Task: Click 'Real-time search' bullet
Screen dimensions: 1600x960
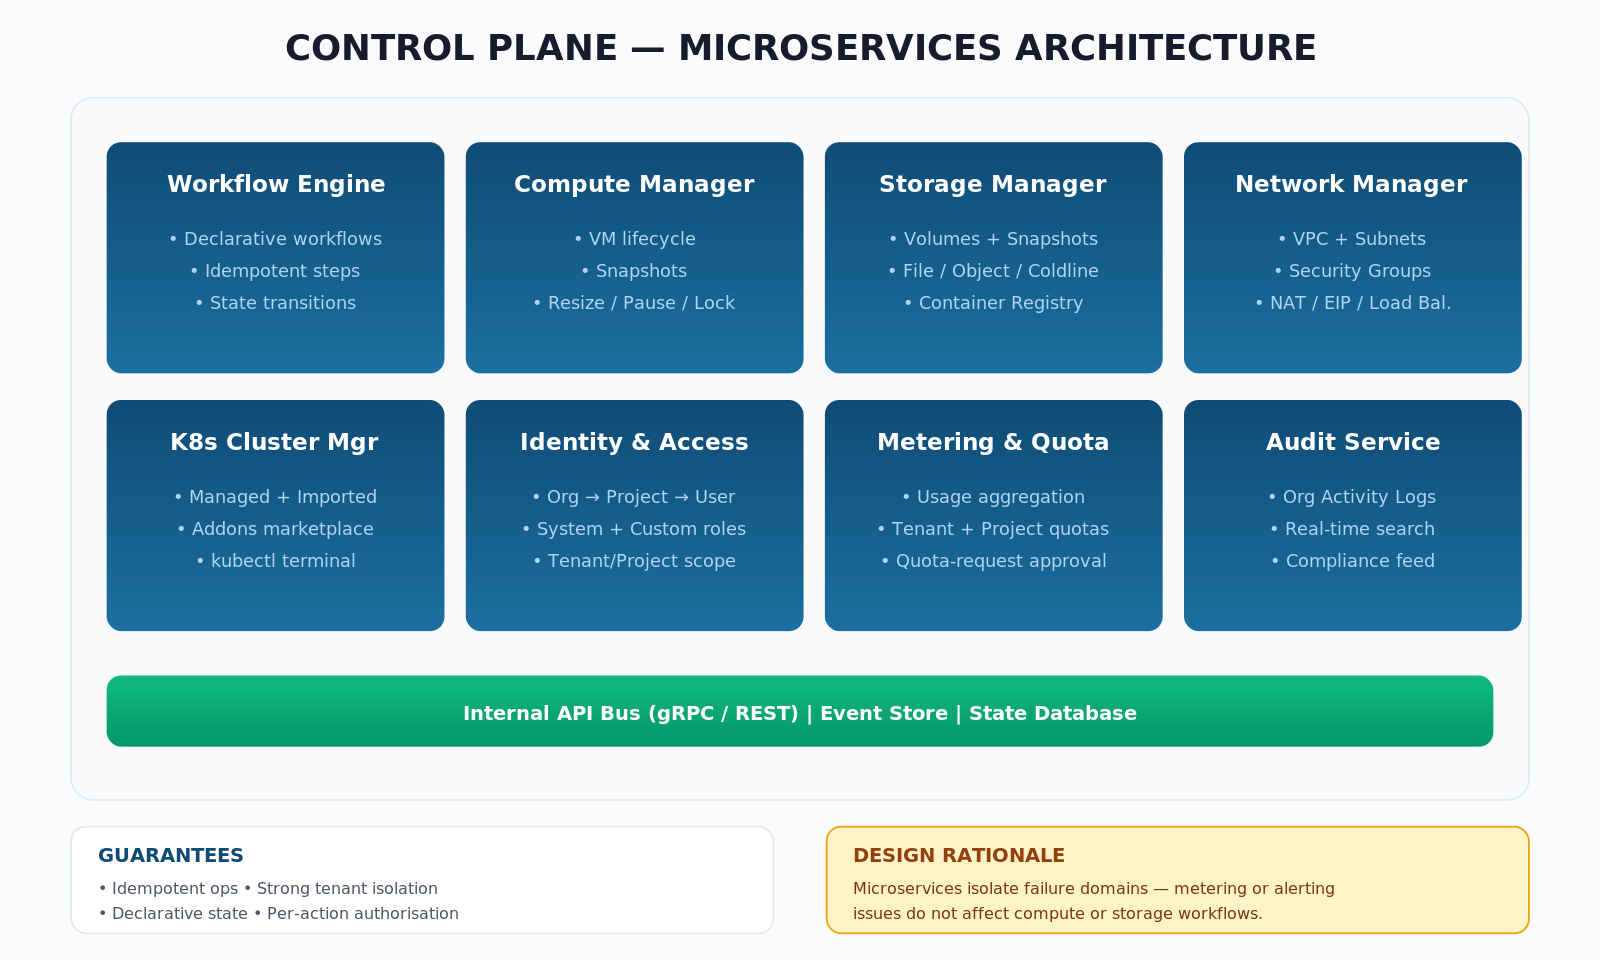Action: tap(1352, 529)
